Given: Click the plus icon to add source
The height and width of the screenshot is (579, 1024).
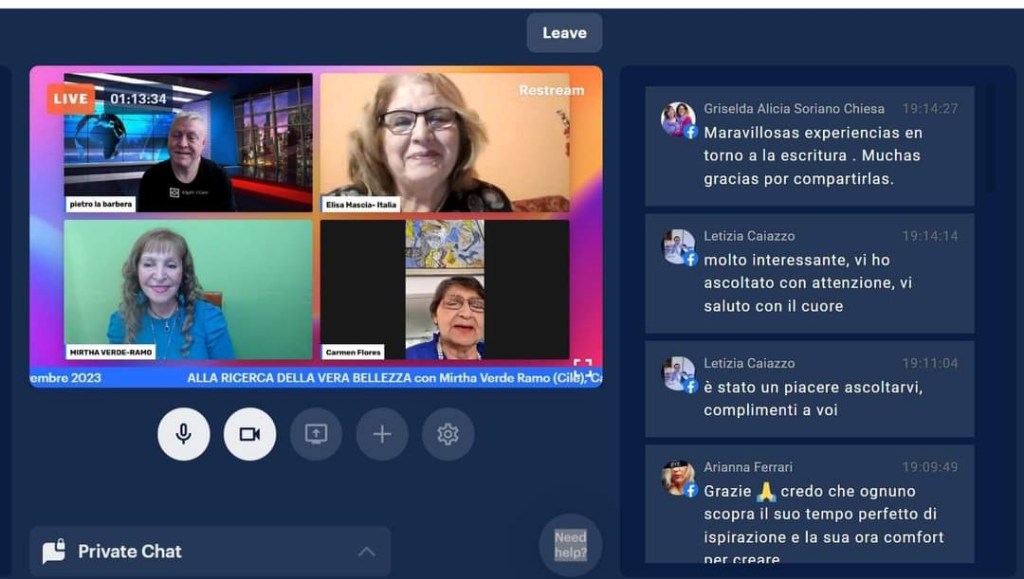Looking at the screenshot, I should pyautogui.click(x=382, y=434).
